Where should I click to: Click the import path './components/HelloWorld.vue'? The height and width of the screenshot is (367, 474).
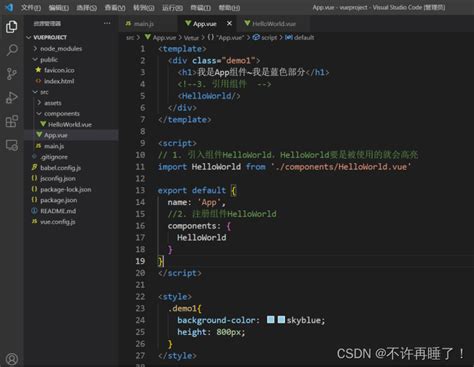tap(341, 167)
